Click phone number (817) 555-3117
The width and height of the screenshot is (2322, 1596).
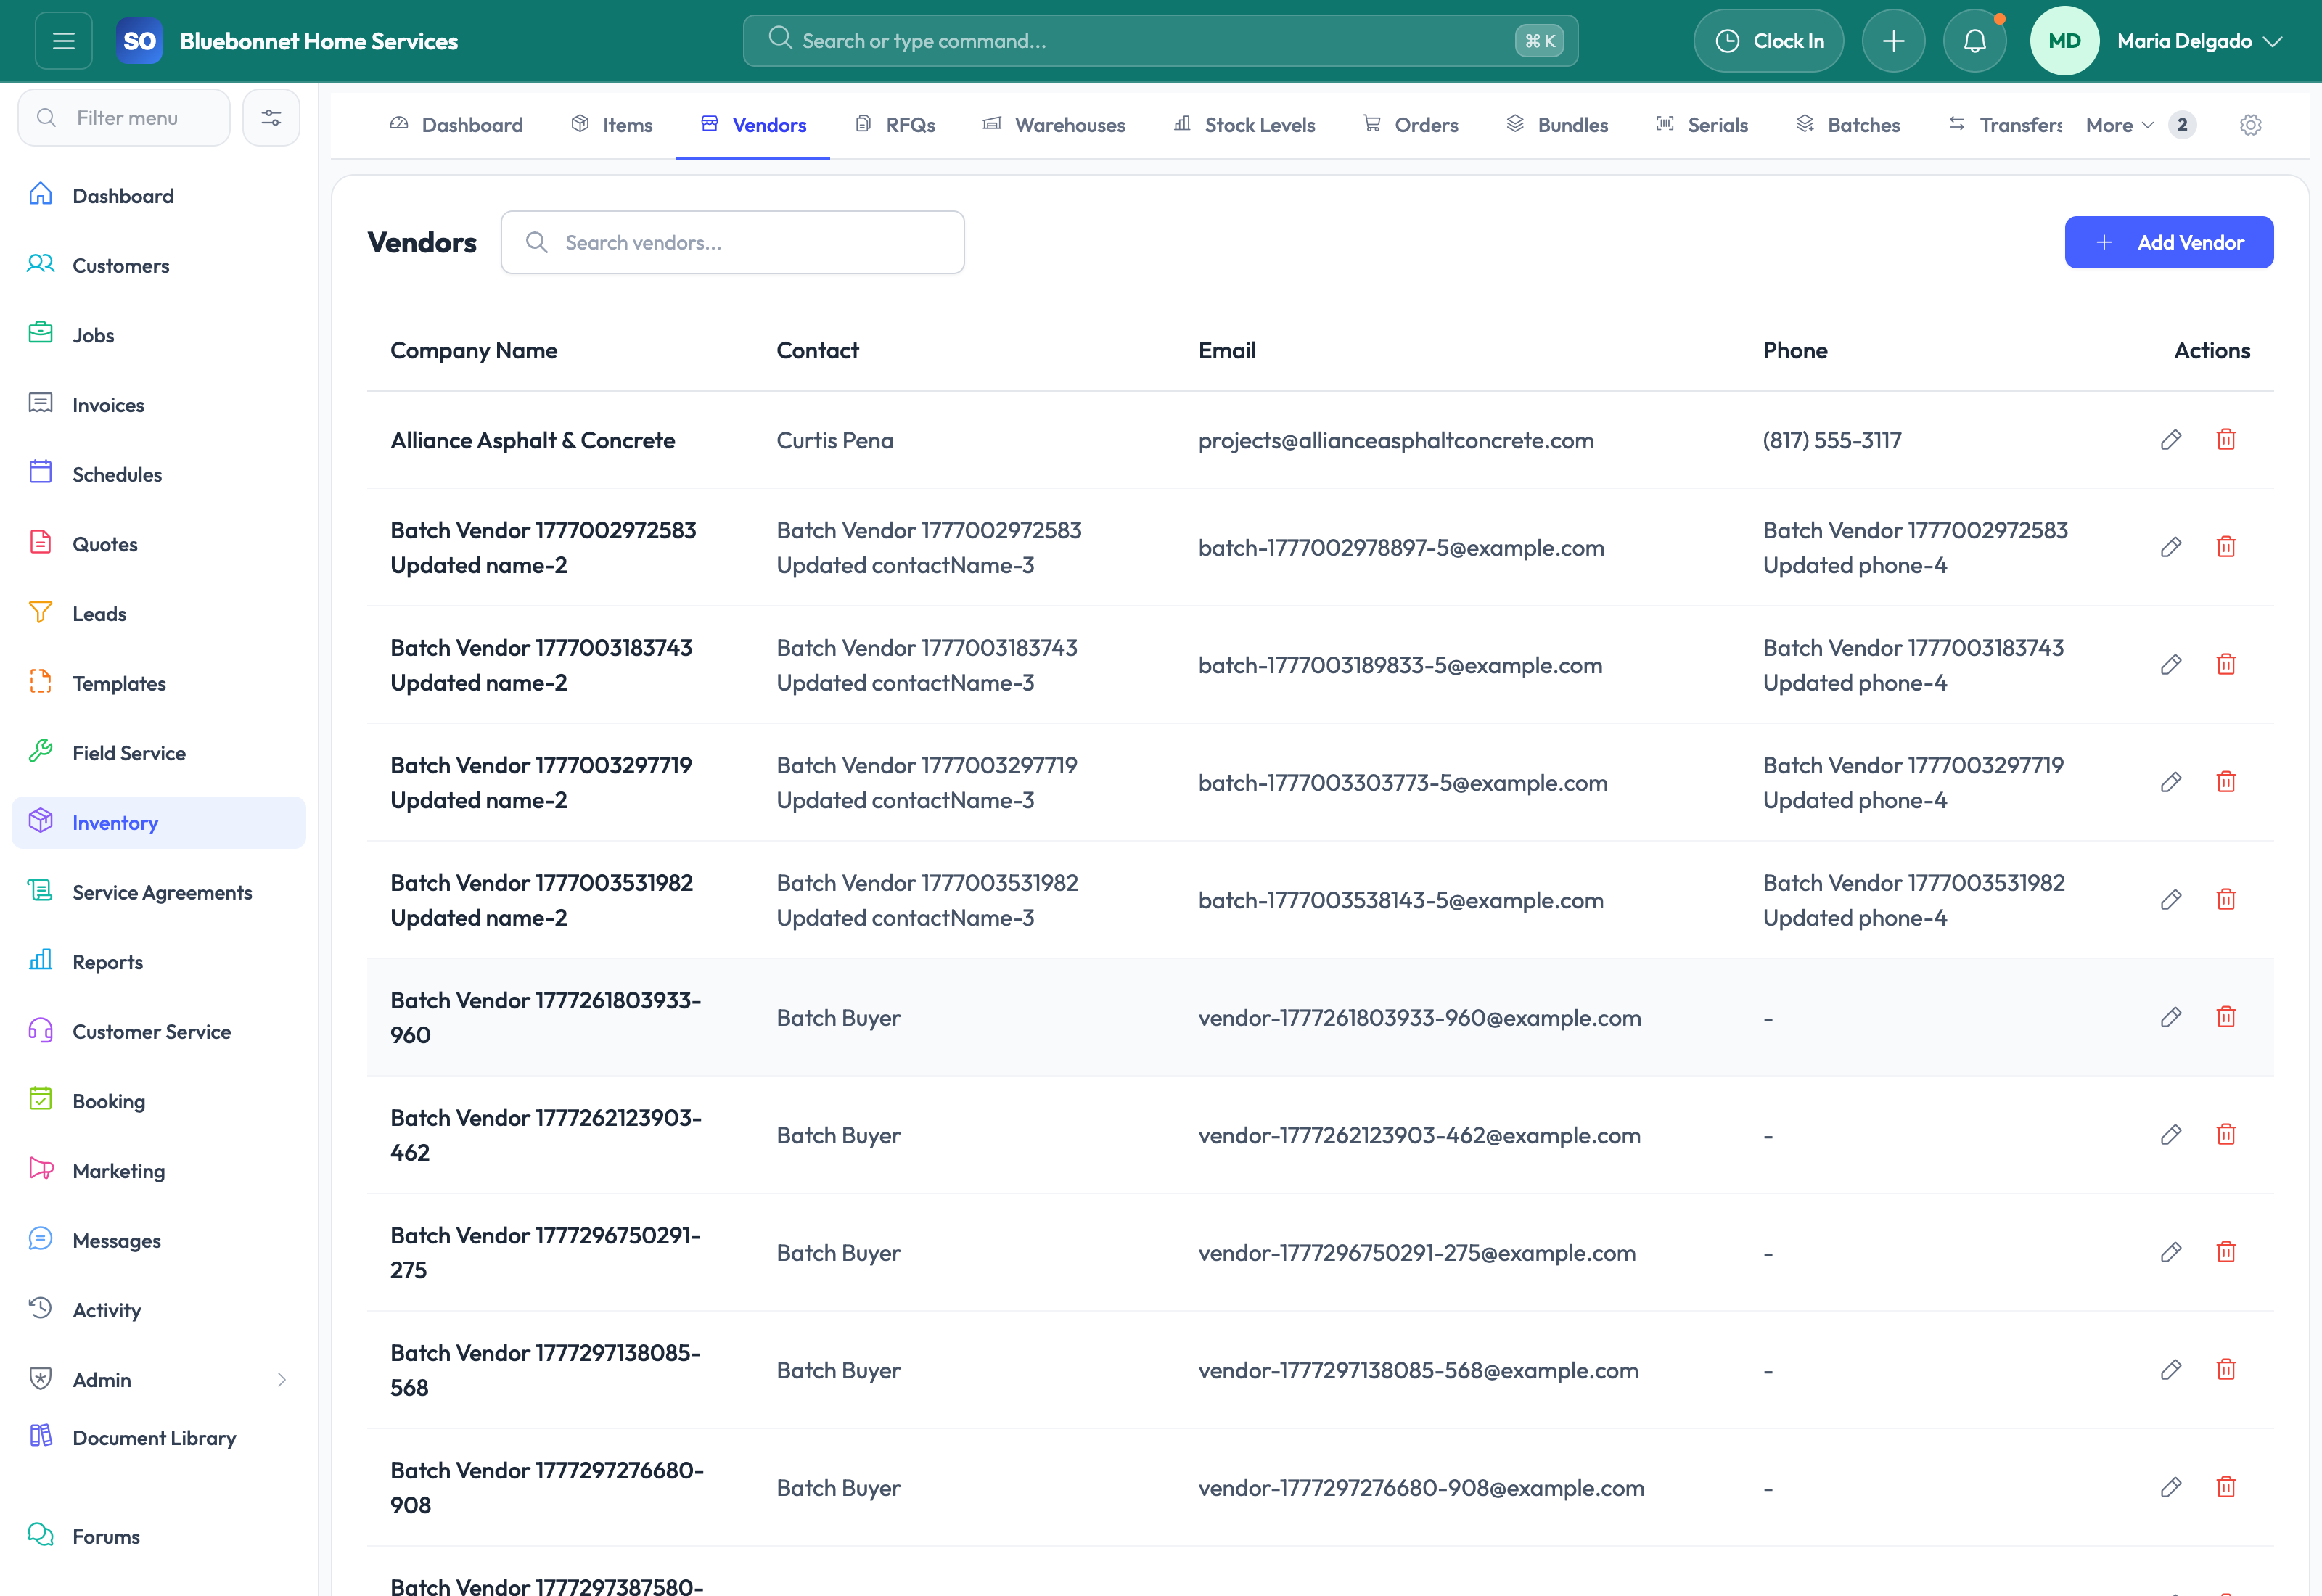(x=1832, y=440)
